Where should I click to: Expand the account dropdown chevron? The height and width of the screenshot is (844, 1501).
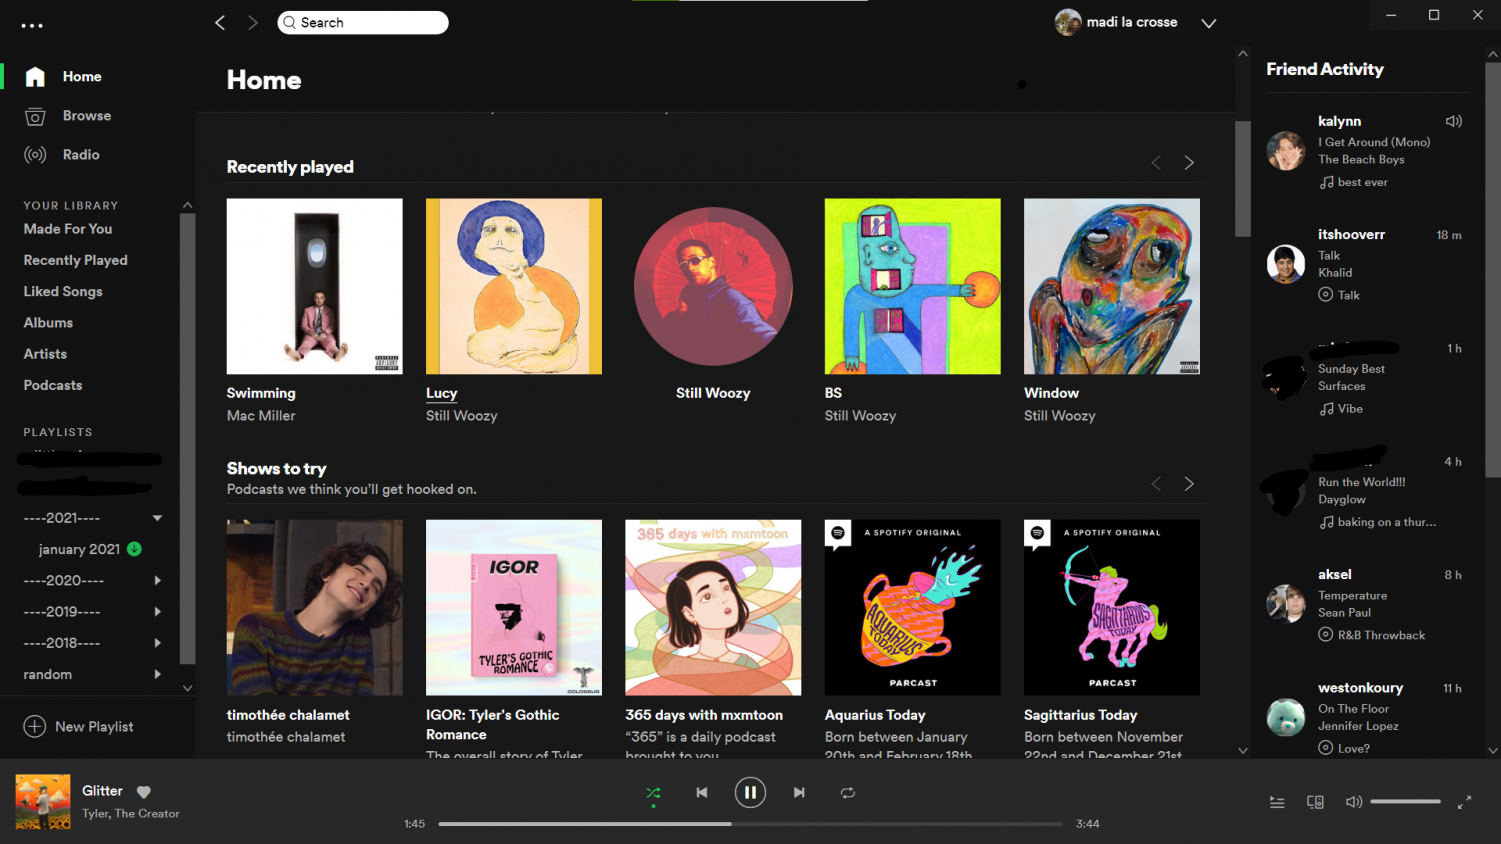pyautogui.click(x=1209, y=23)
